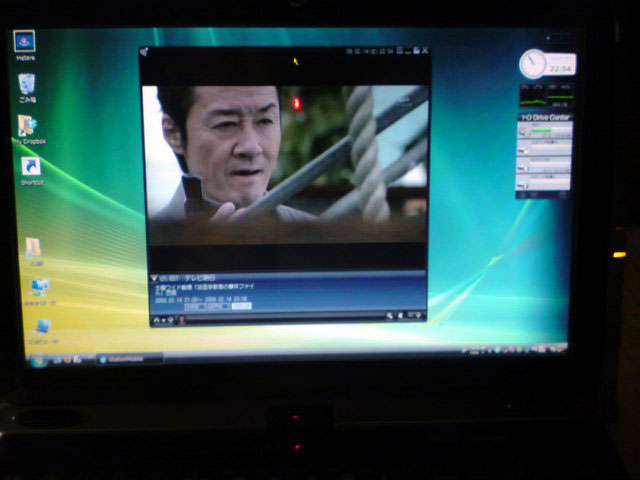640x480 pixels.
Task: Select the third drive row in Drive Center
Action: [x=543, y=165]
